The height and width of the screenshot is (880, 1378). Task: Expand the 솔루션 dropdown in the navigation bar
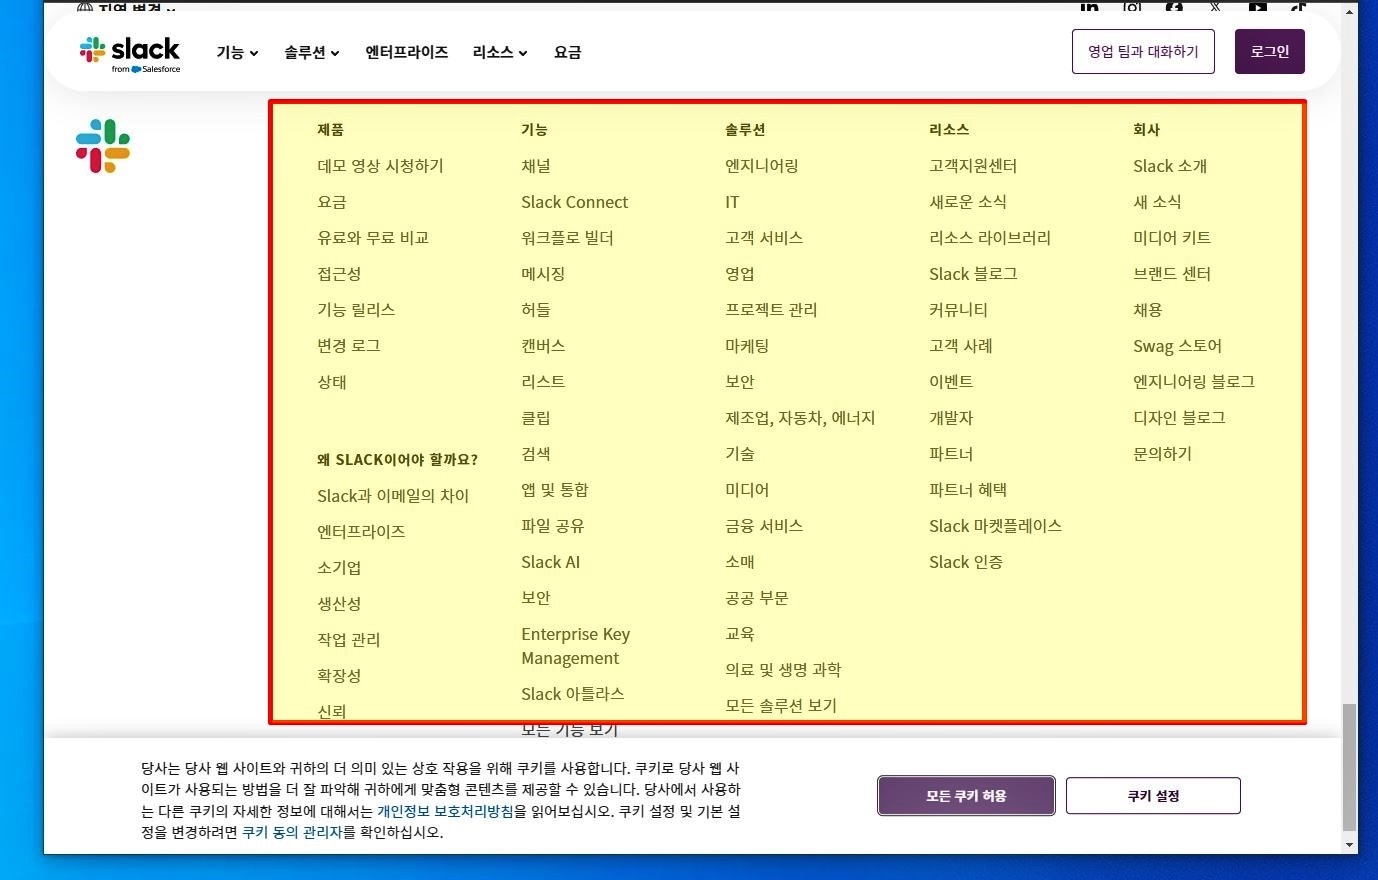point(311,52)
